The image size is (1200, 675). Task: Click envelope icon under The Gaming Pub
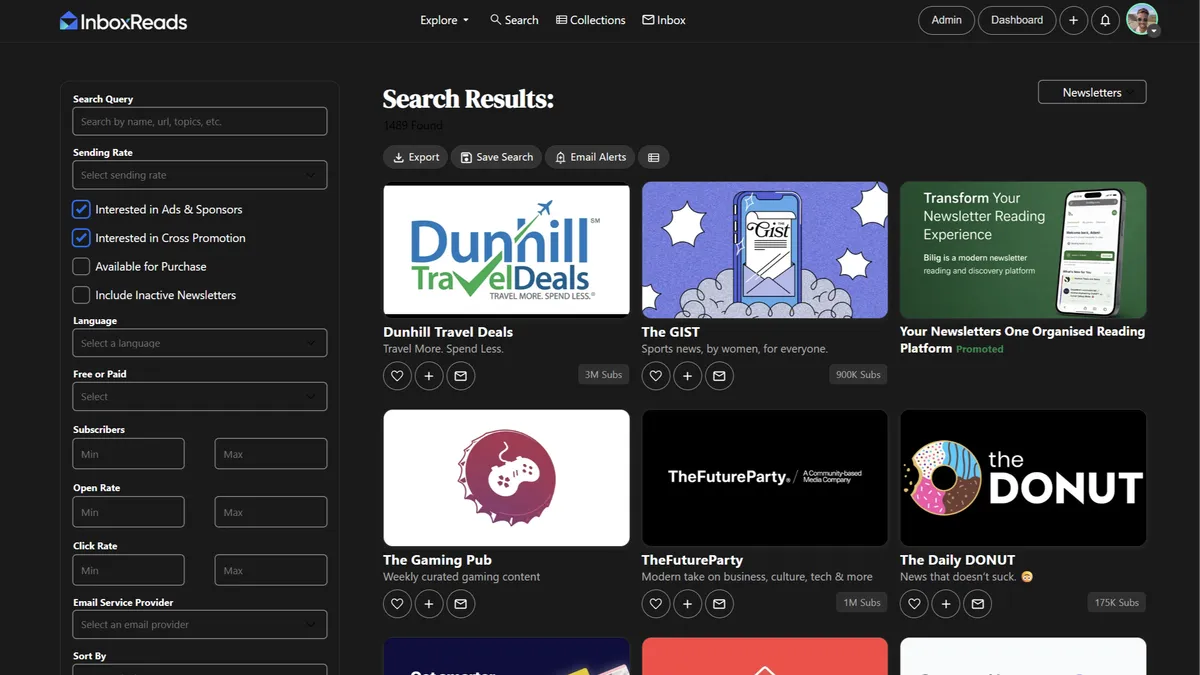coord(461,604)
